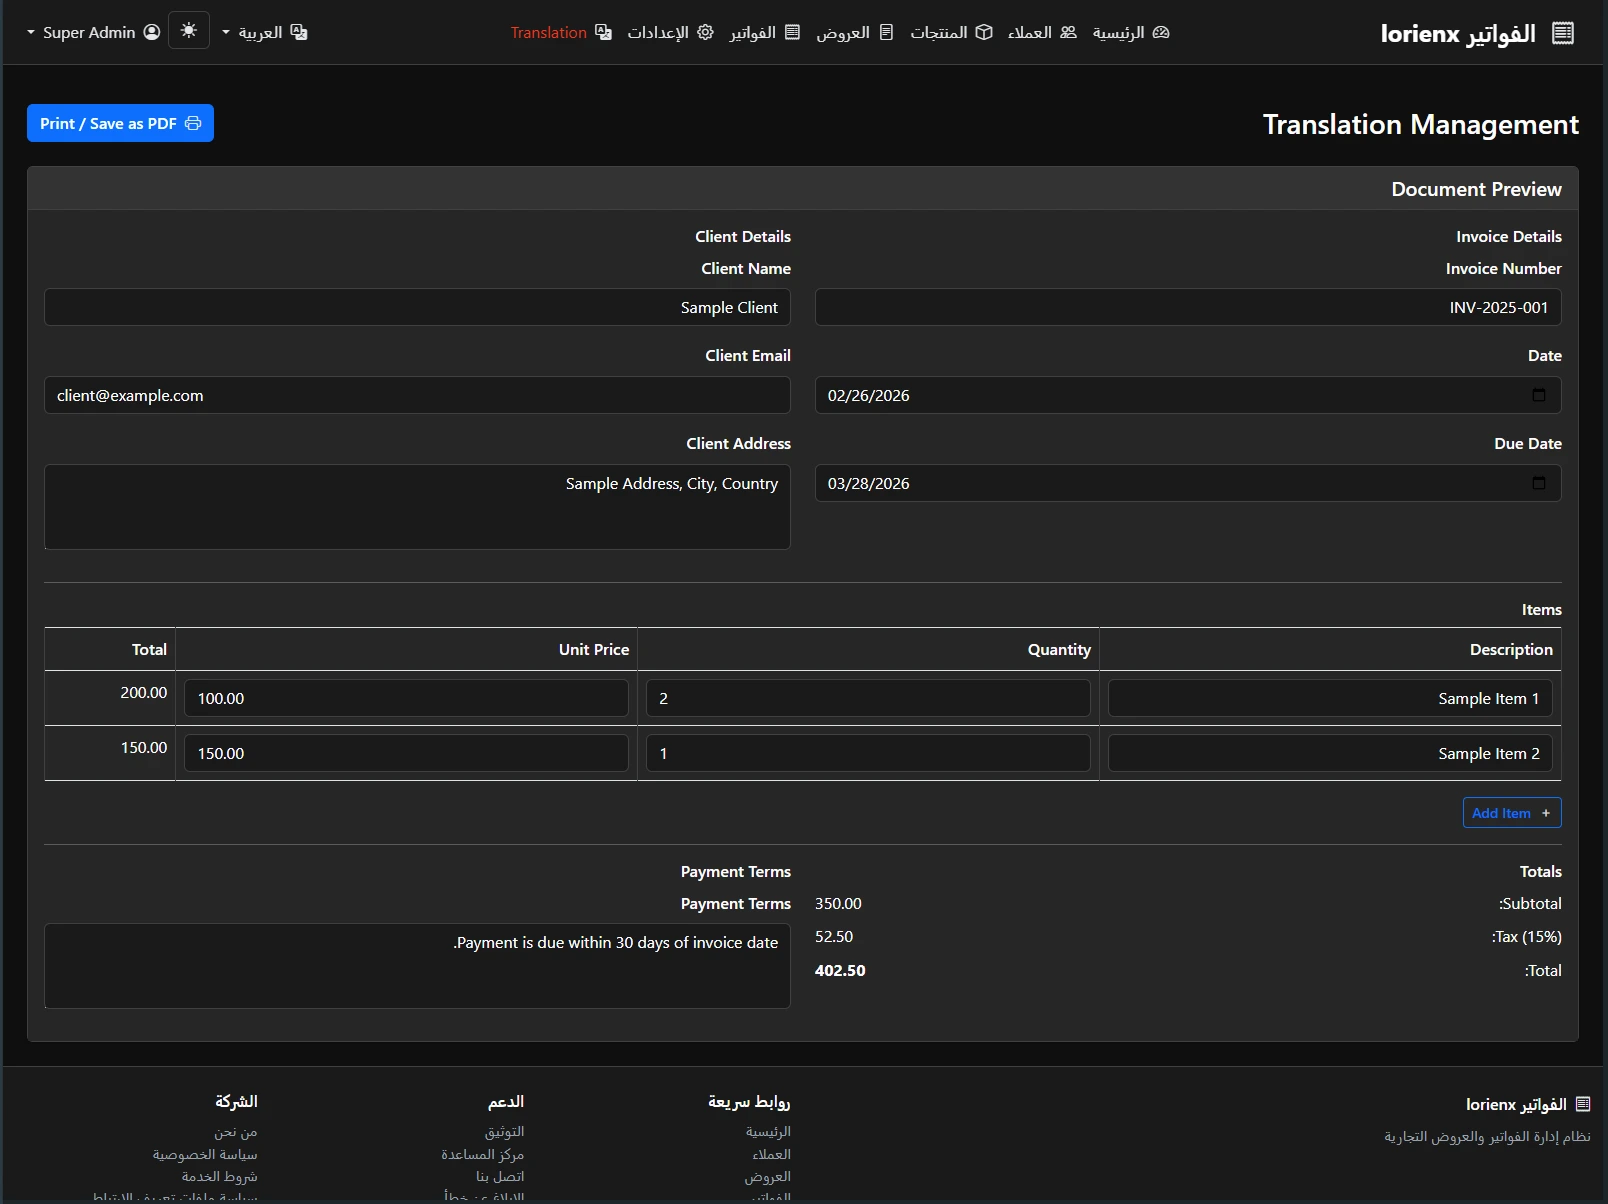This screenshot has height=1204, width=1608.
Task: Click the settings gear icon in navbar
Action: click(x=706, y=32)
